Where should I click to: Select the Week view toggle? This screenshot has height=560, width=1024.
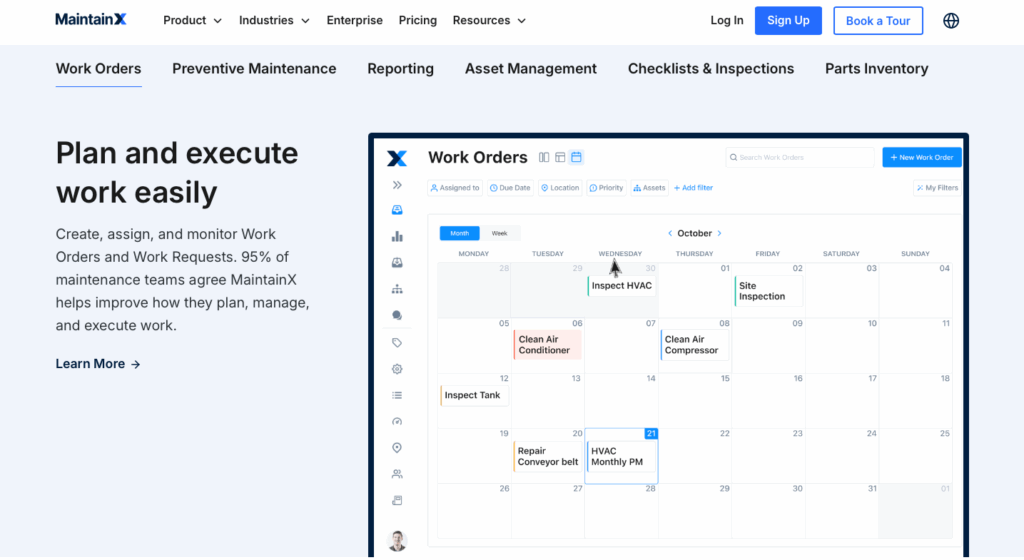(500, 233)
